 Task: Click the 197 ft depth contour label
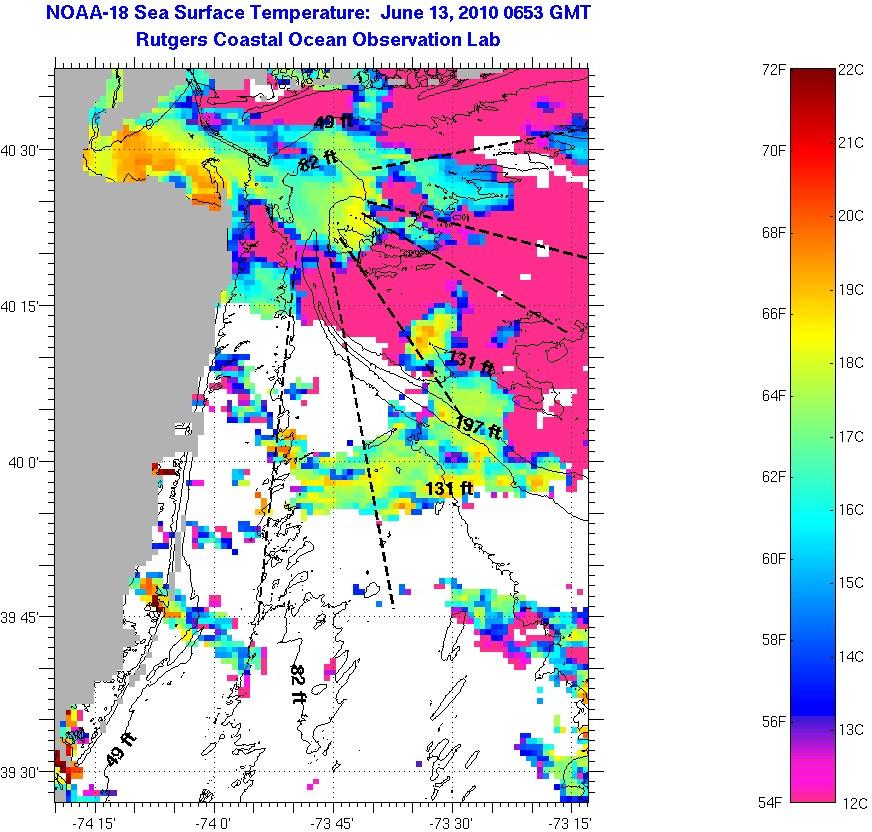pyautogui.click(x=479, y=427)
